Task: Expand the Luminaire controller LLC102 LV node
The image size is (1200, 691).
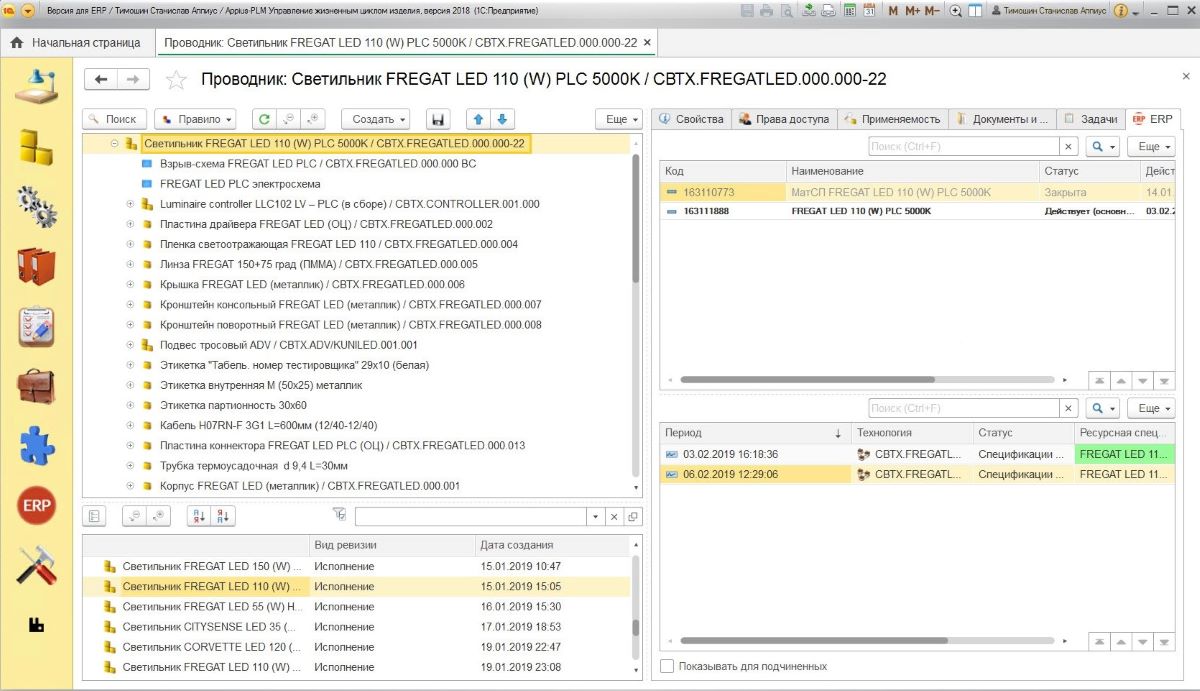Action: (130, 204)
